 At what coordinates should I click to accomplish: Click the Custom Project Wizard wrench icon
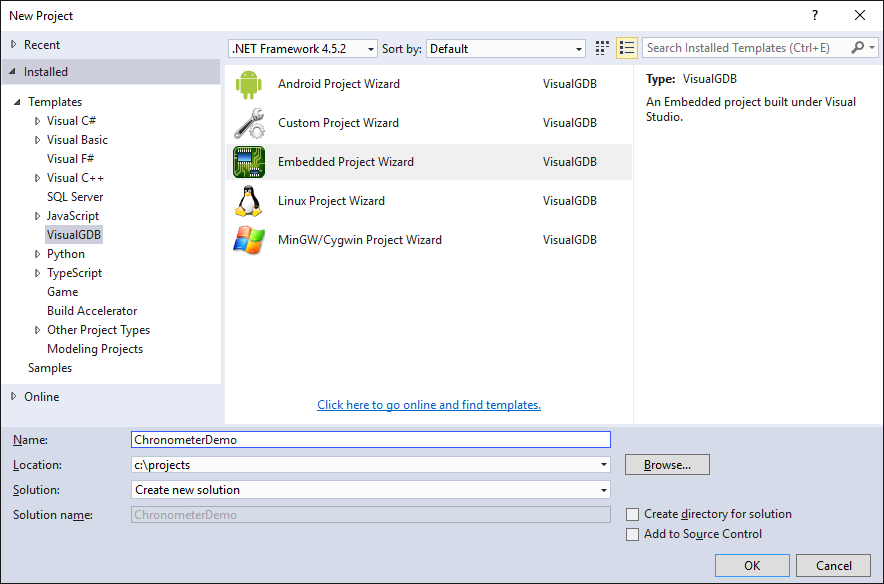click(x=249, y=123)
